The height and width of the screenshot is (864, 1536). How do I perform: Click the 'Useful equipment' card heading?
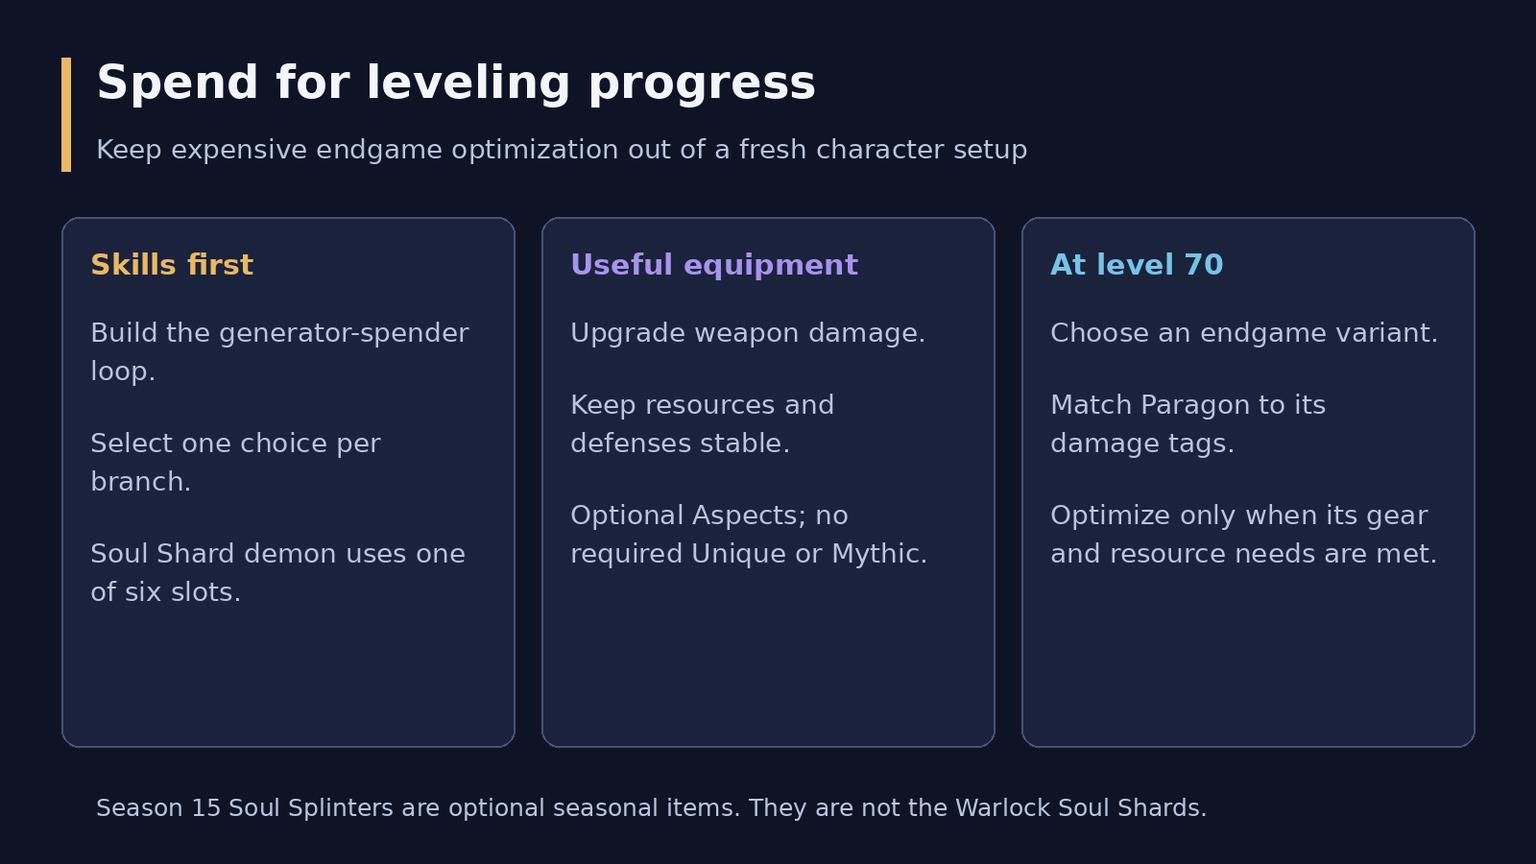pos(714,265)
